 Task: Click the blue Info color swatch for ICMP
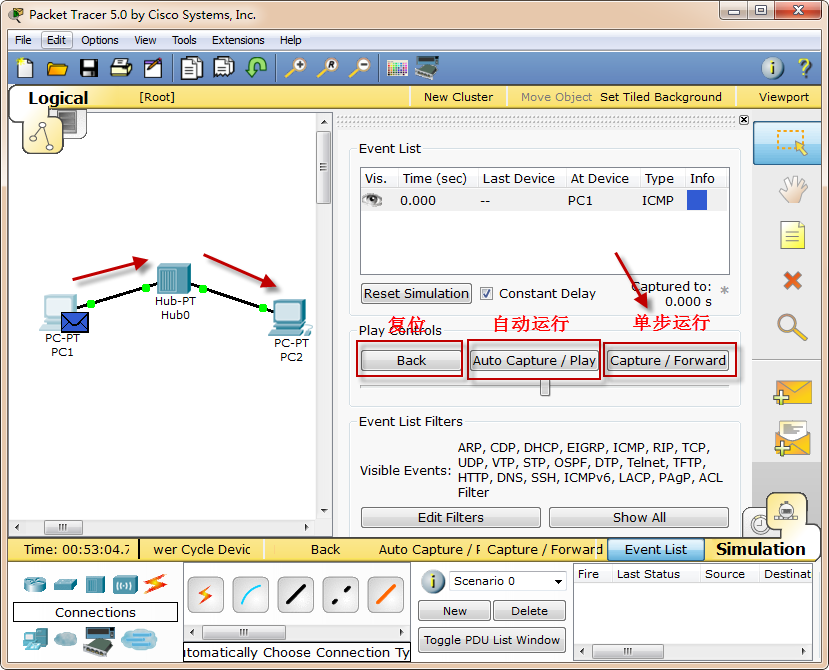pyautogui.click(x=697, y=200)
